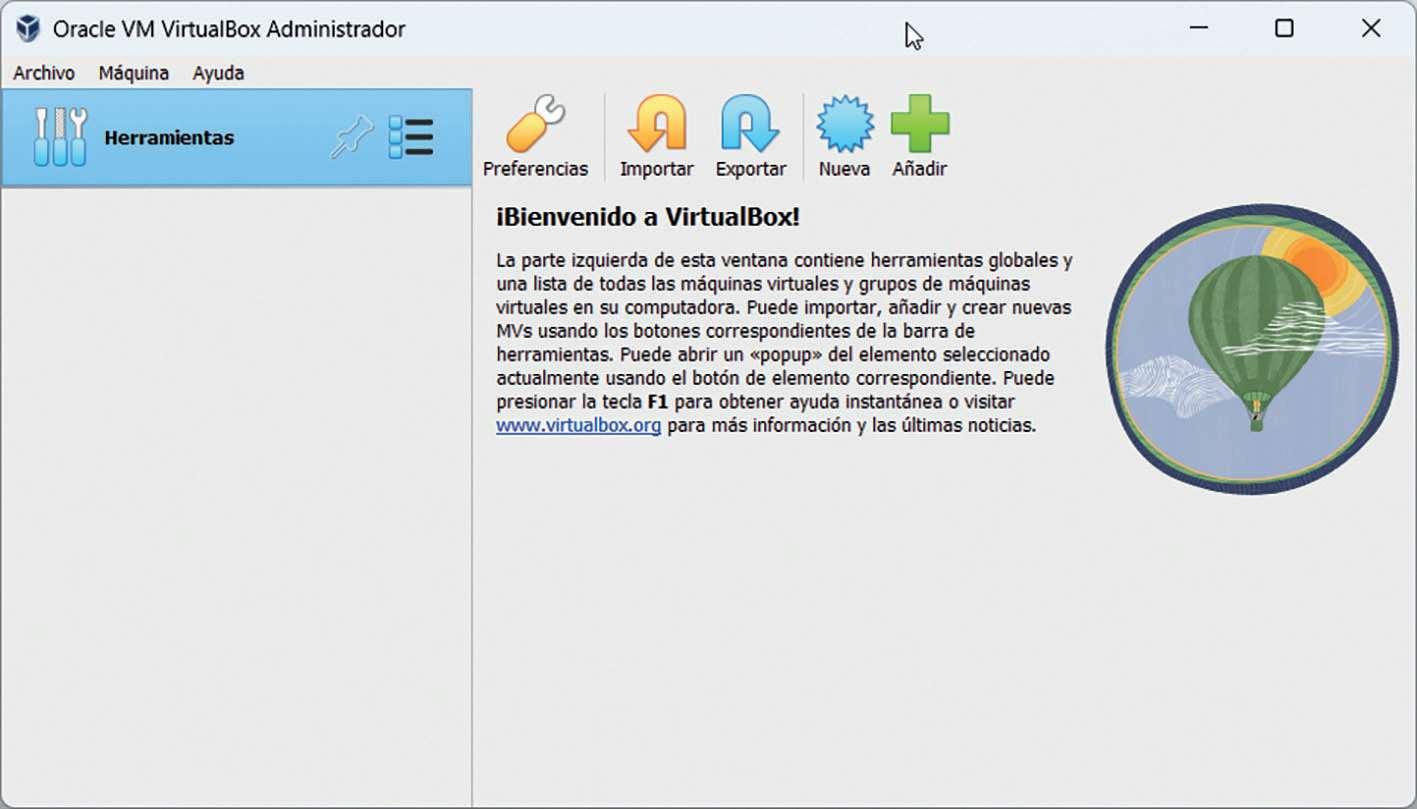Viewport: 1417px width, 809px height.
Task: Click the ¡Bienvenido a VirtualBox! heading
Action: tap(648, 217)
